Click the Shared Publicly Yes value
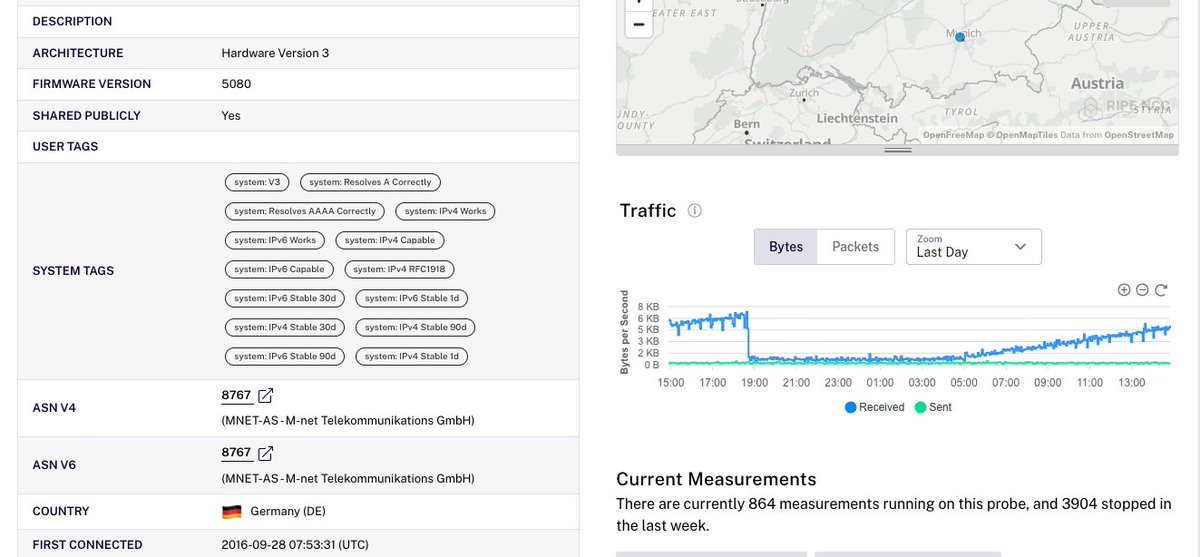The image size is (1200, 557). click(x=231, y=115)
